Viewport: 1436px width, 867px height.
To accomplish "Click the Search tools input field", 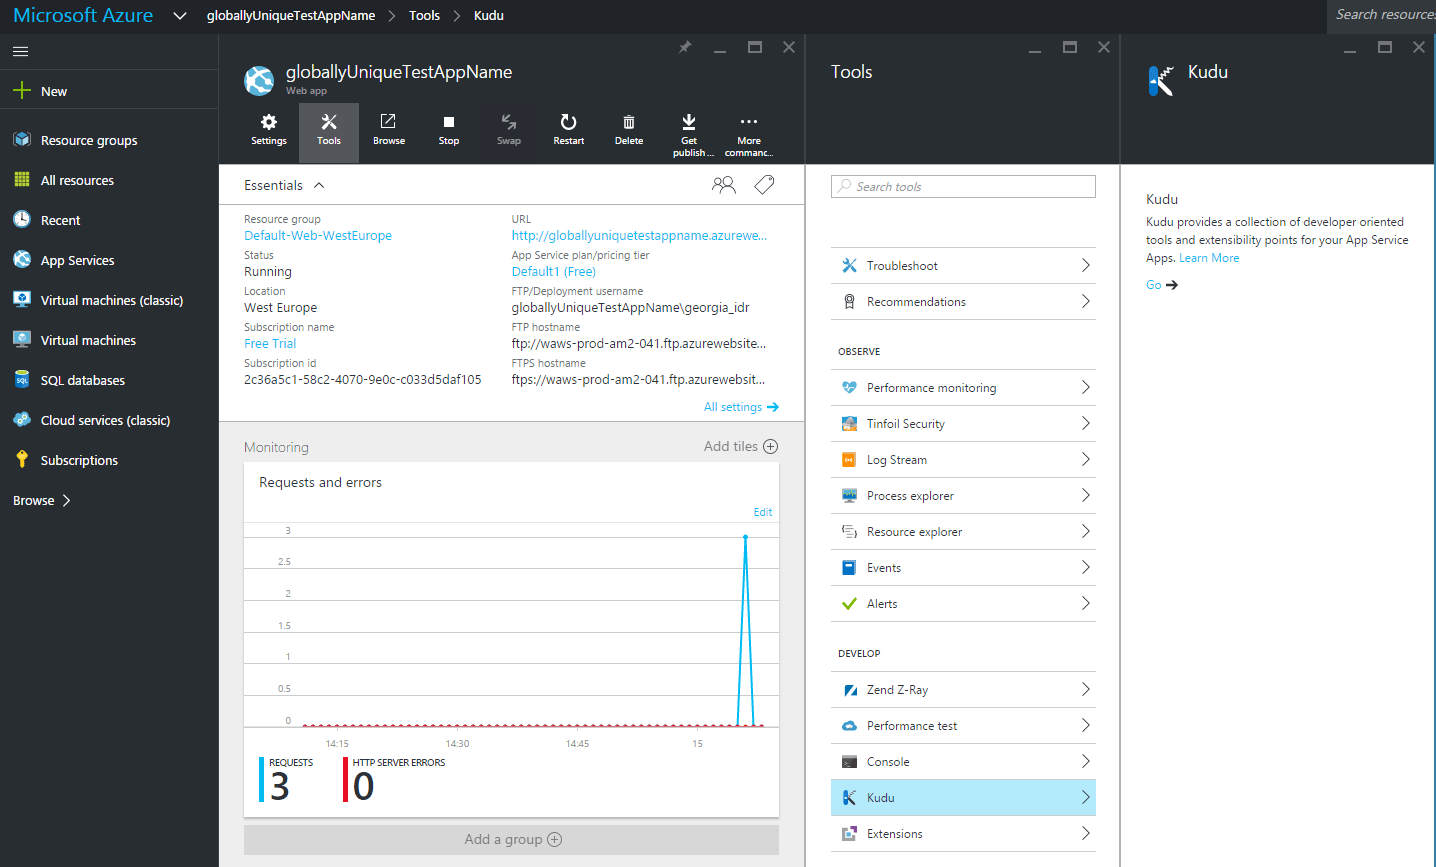I will [968, 187].
